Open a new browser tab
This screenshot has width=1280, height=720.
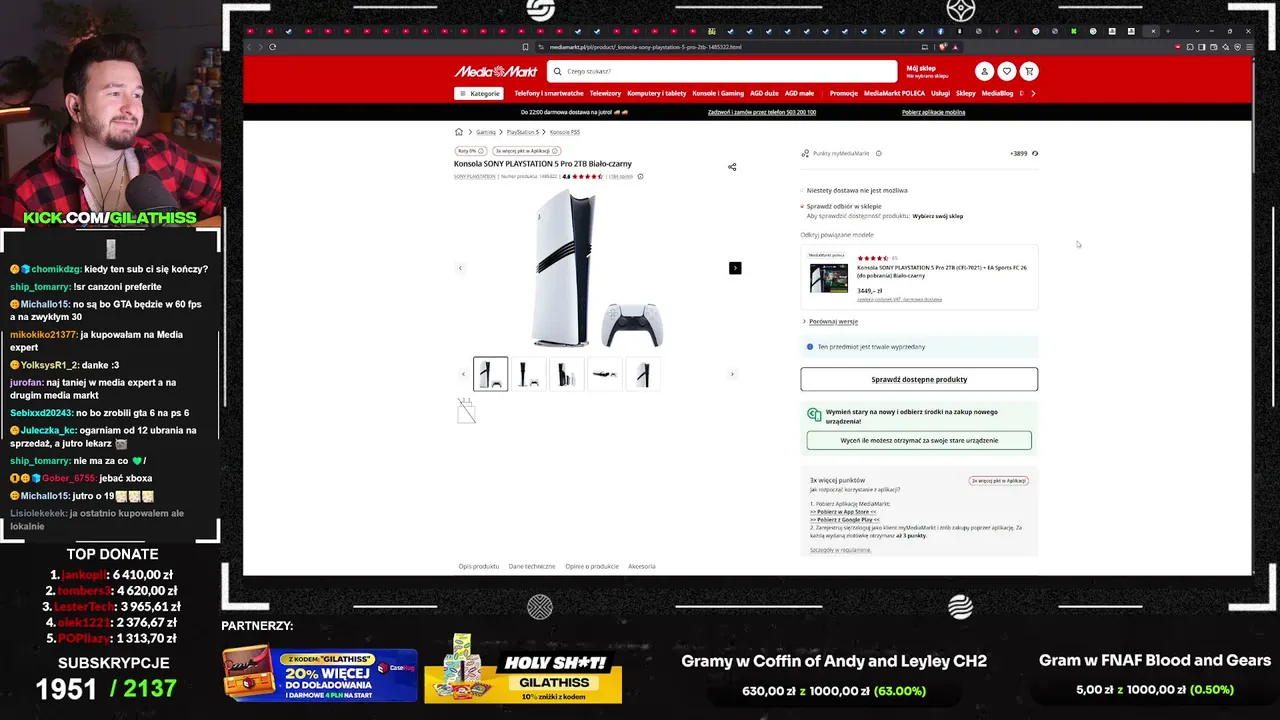point(1167,31)
